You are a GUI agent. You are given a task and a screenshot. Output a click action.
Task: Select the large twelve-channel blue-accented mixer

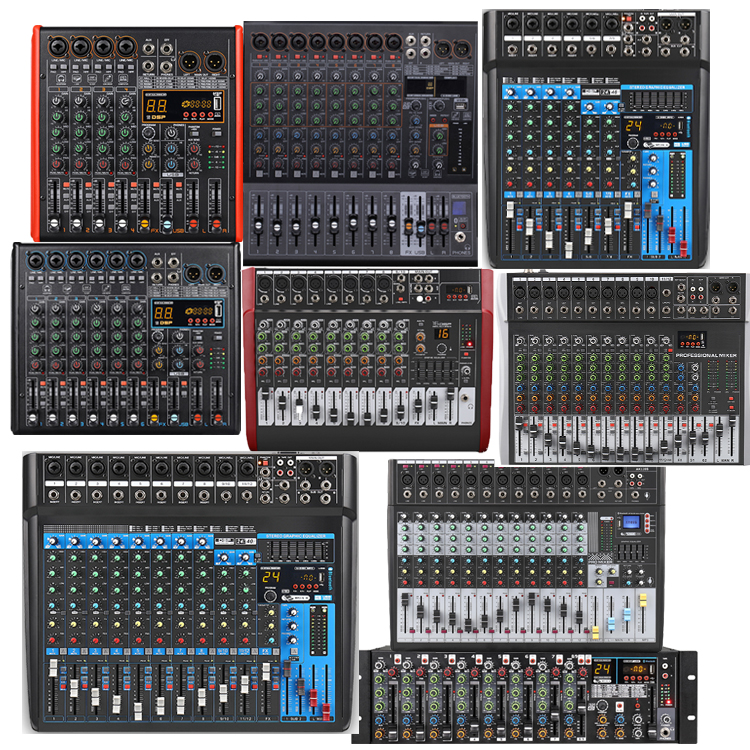pos(190,593)
